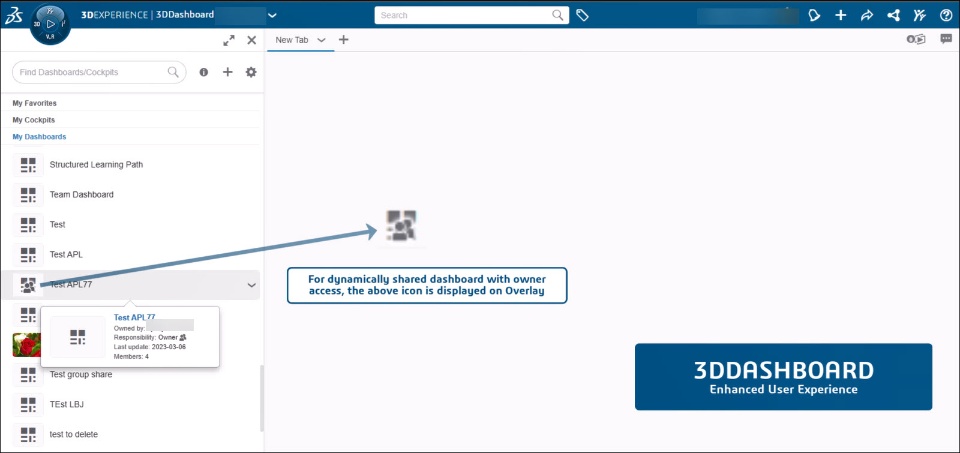Click the Find Dashboards/Cockpits field
The height and width of the screenshot is (453, 960).
pyautogui.click(x=99, y=72)
